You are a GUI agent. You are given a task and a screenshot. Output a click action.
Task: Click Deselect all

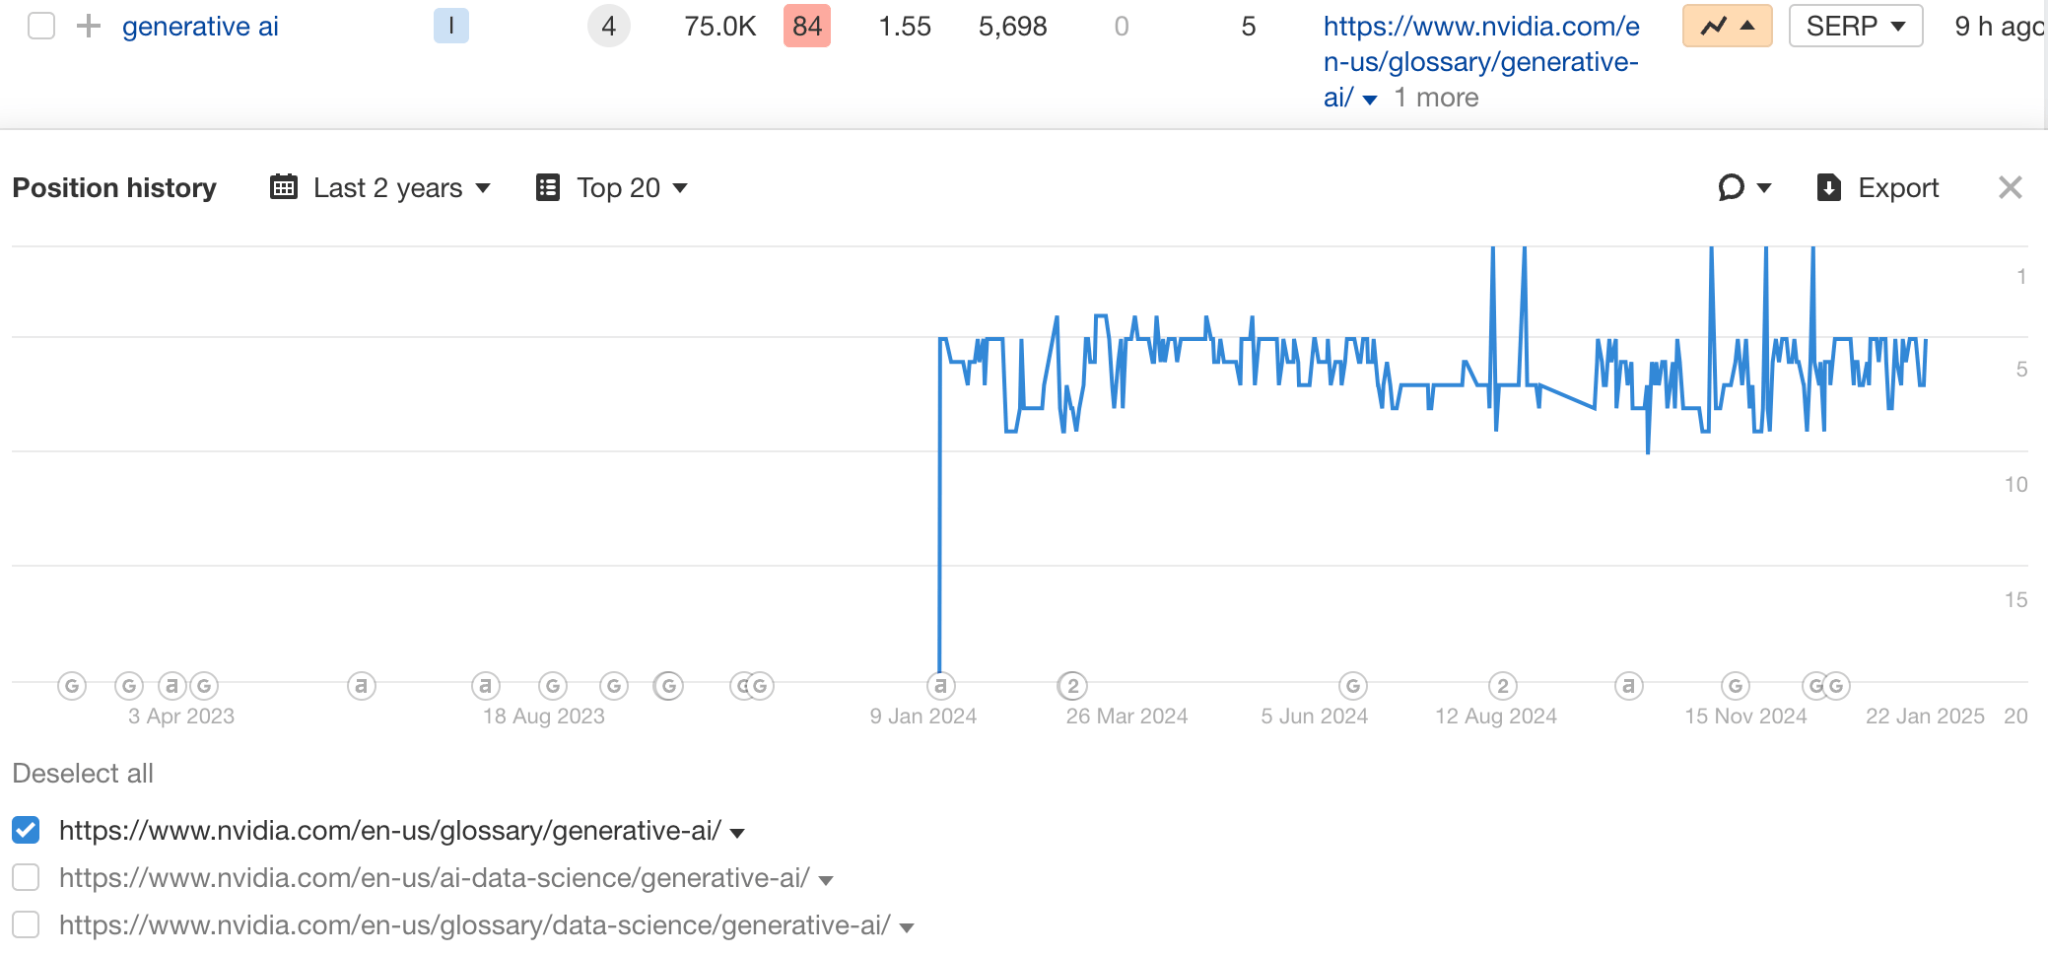pyautogui.click(x=83, y=773)
